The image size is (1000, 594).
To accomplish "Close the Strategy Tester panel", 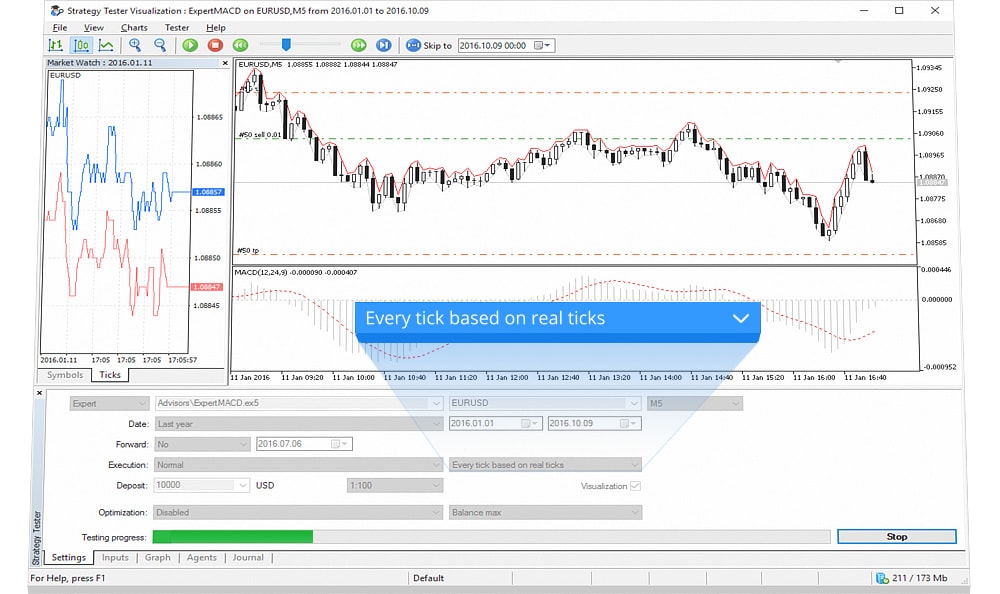I will [39, 393].
